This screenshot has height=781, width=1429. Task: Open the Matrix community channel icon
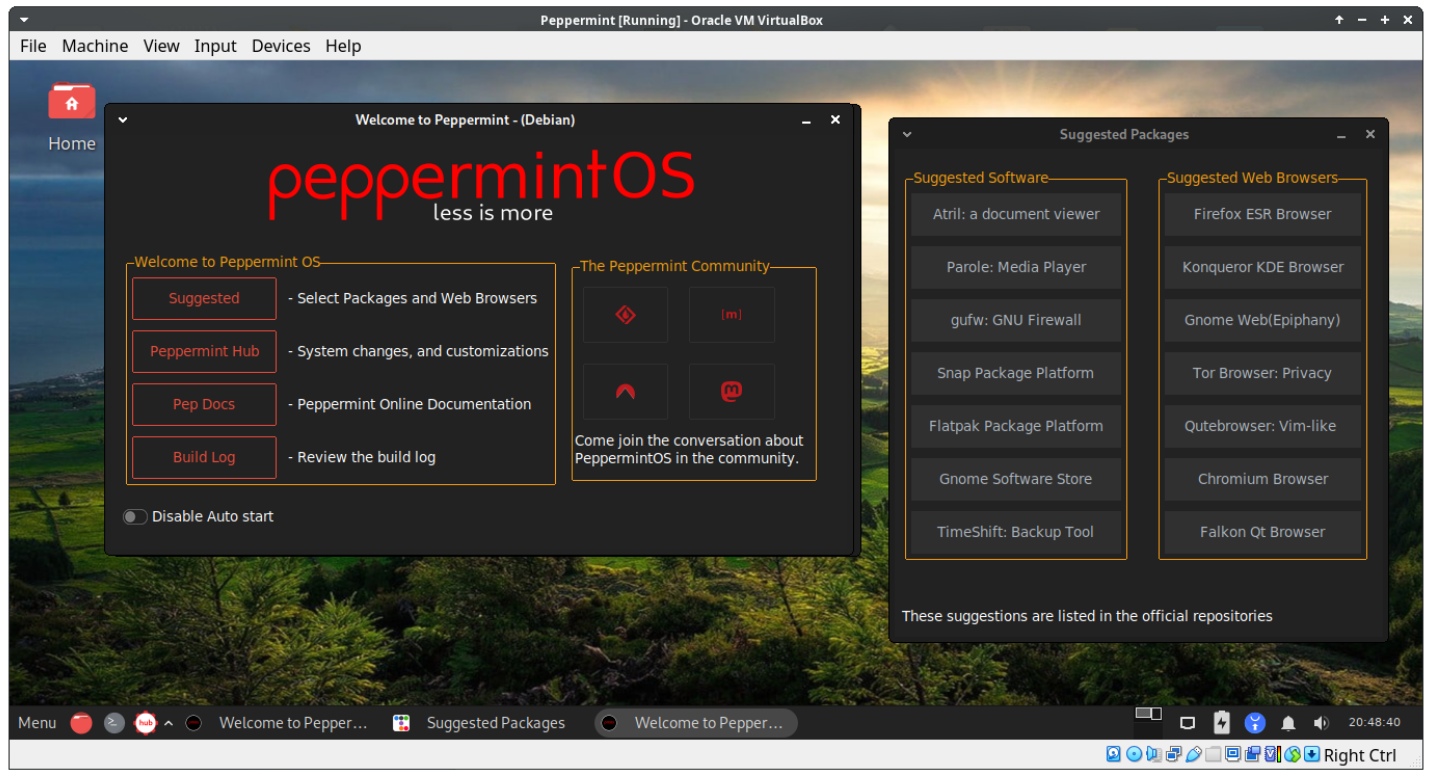[x=731, y=314]
